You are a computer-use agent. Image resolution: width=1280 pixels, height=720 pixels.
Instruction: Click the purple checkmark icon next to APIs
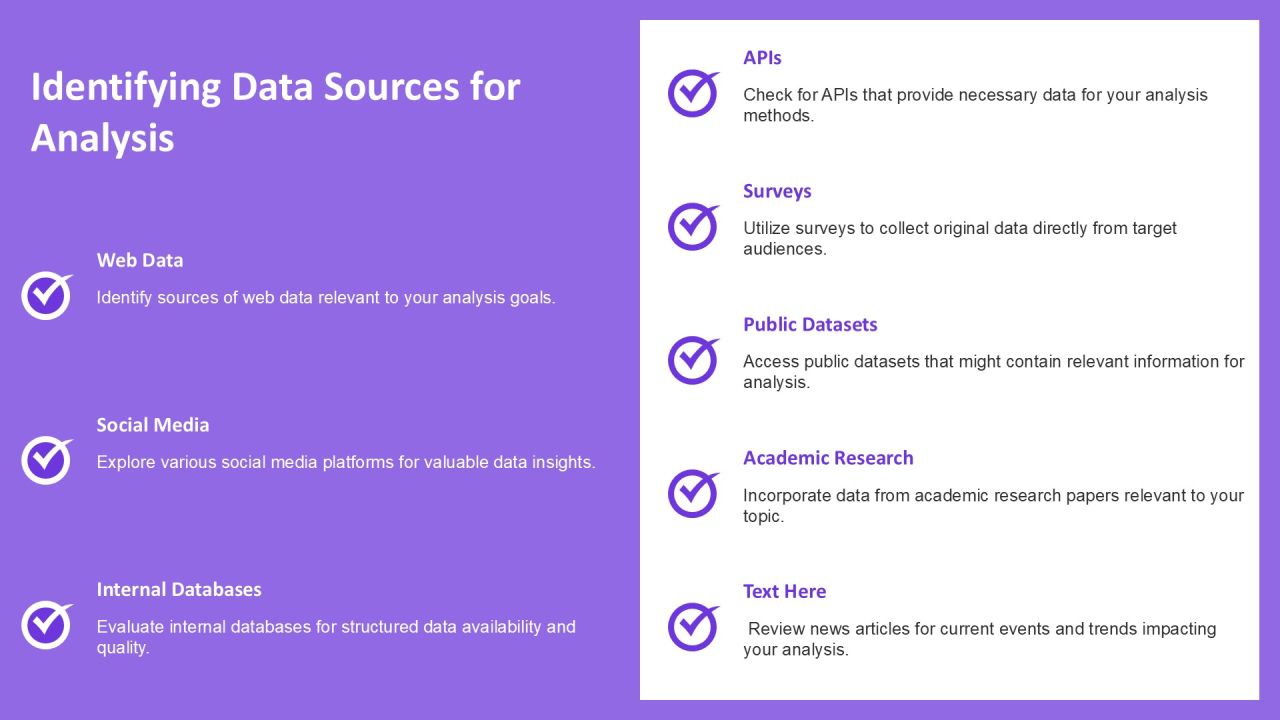click(x=694, y=93)
